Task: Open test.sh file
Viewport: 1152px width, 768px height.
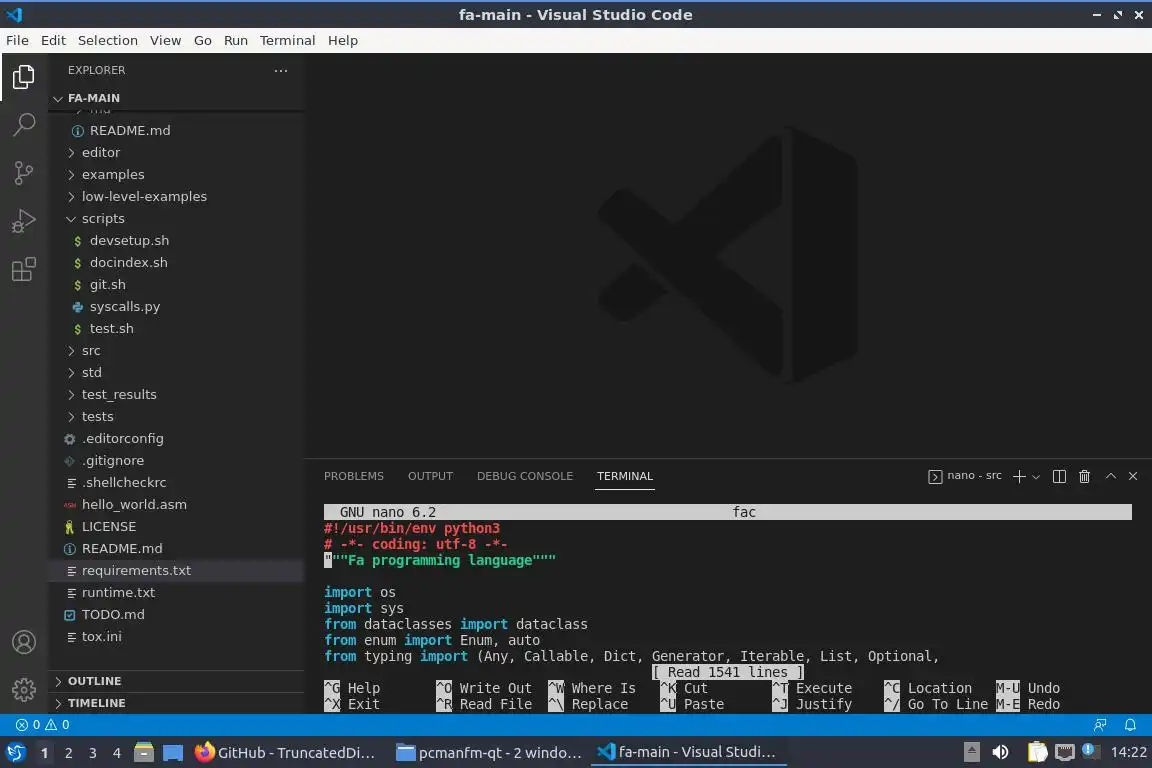Action: [x=176, y=329]
